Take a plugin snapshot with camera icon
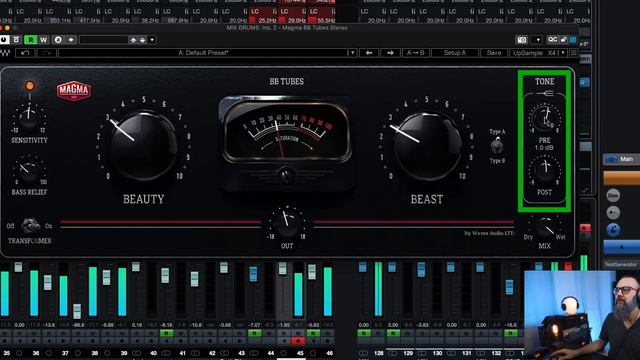The image size is (640, 360). (522, 40)
